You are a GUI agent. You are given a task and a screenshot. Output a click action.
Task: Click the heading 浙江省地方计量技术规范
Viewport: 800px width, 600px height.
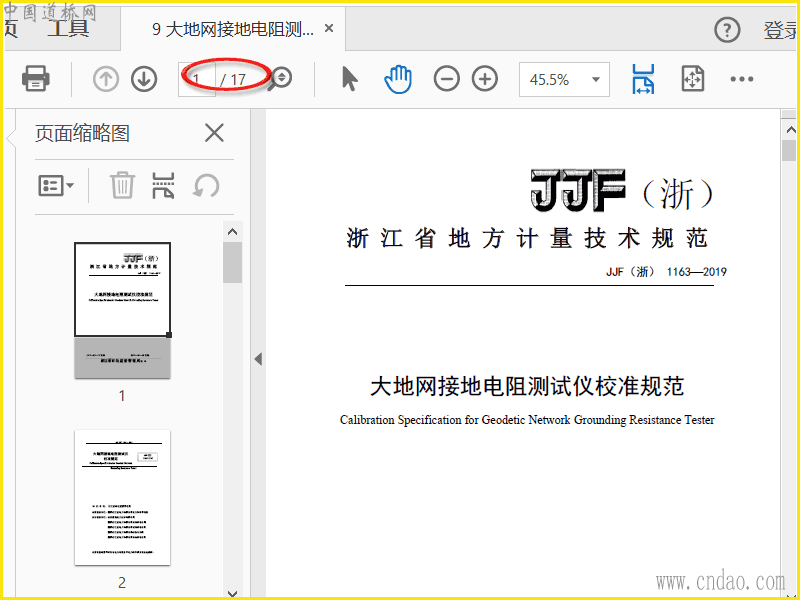click(x=527, y=238)
